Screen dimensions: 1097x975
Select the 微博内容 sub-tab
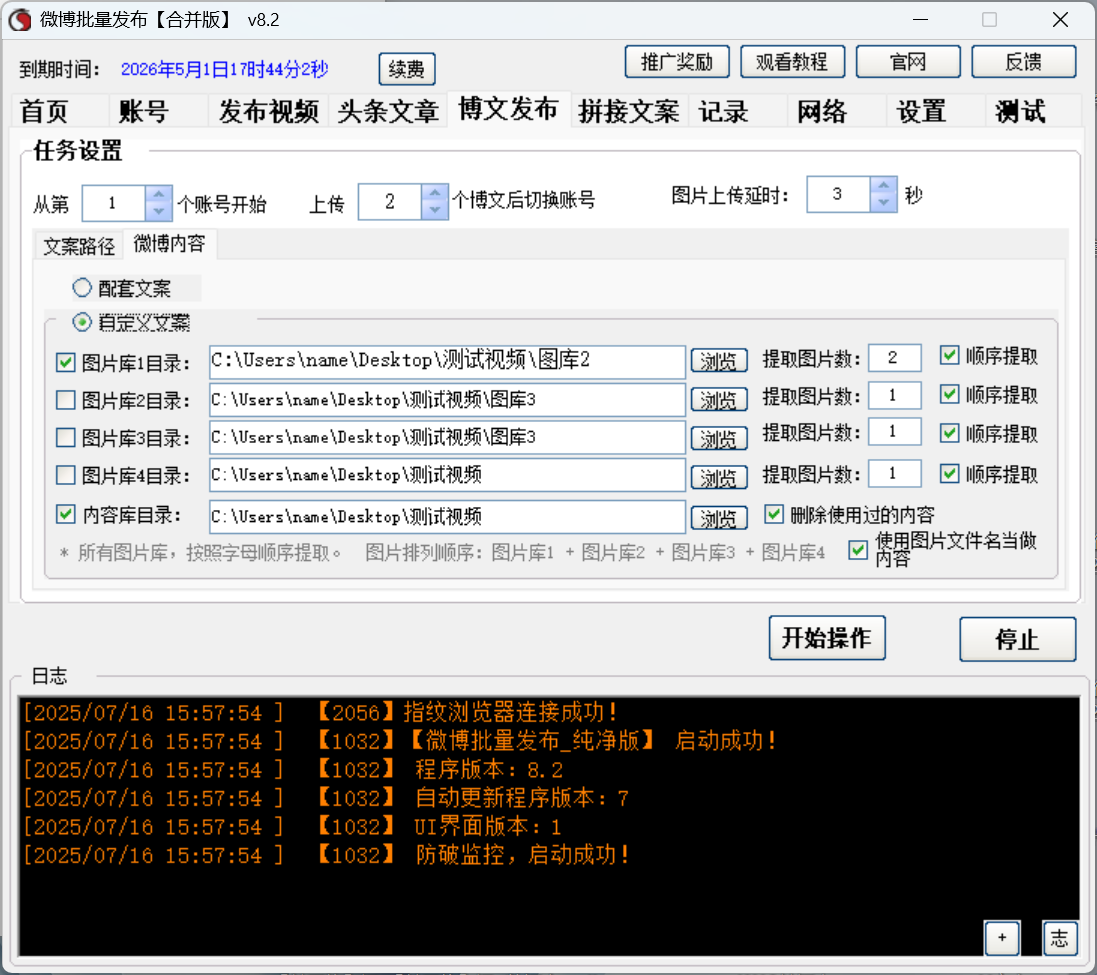click(x=169, y=243)
